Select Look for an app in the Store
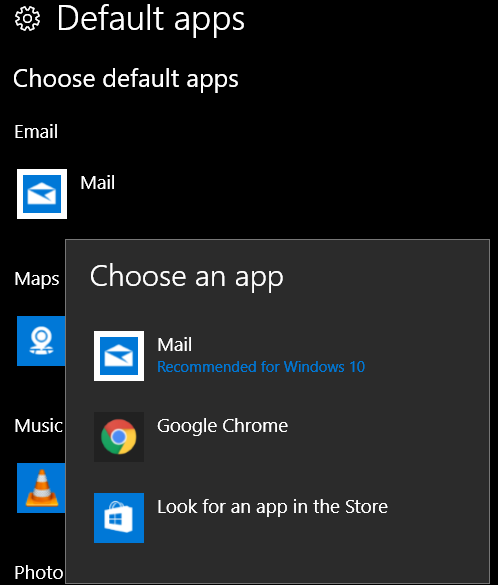This screenshot has height=585, width=498. click(278, 518)
